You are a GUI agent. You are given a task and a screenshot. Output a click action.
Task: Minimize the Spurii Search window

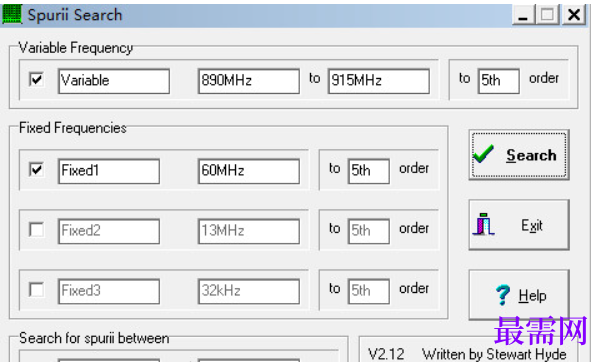click(524, 15)
